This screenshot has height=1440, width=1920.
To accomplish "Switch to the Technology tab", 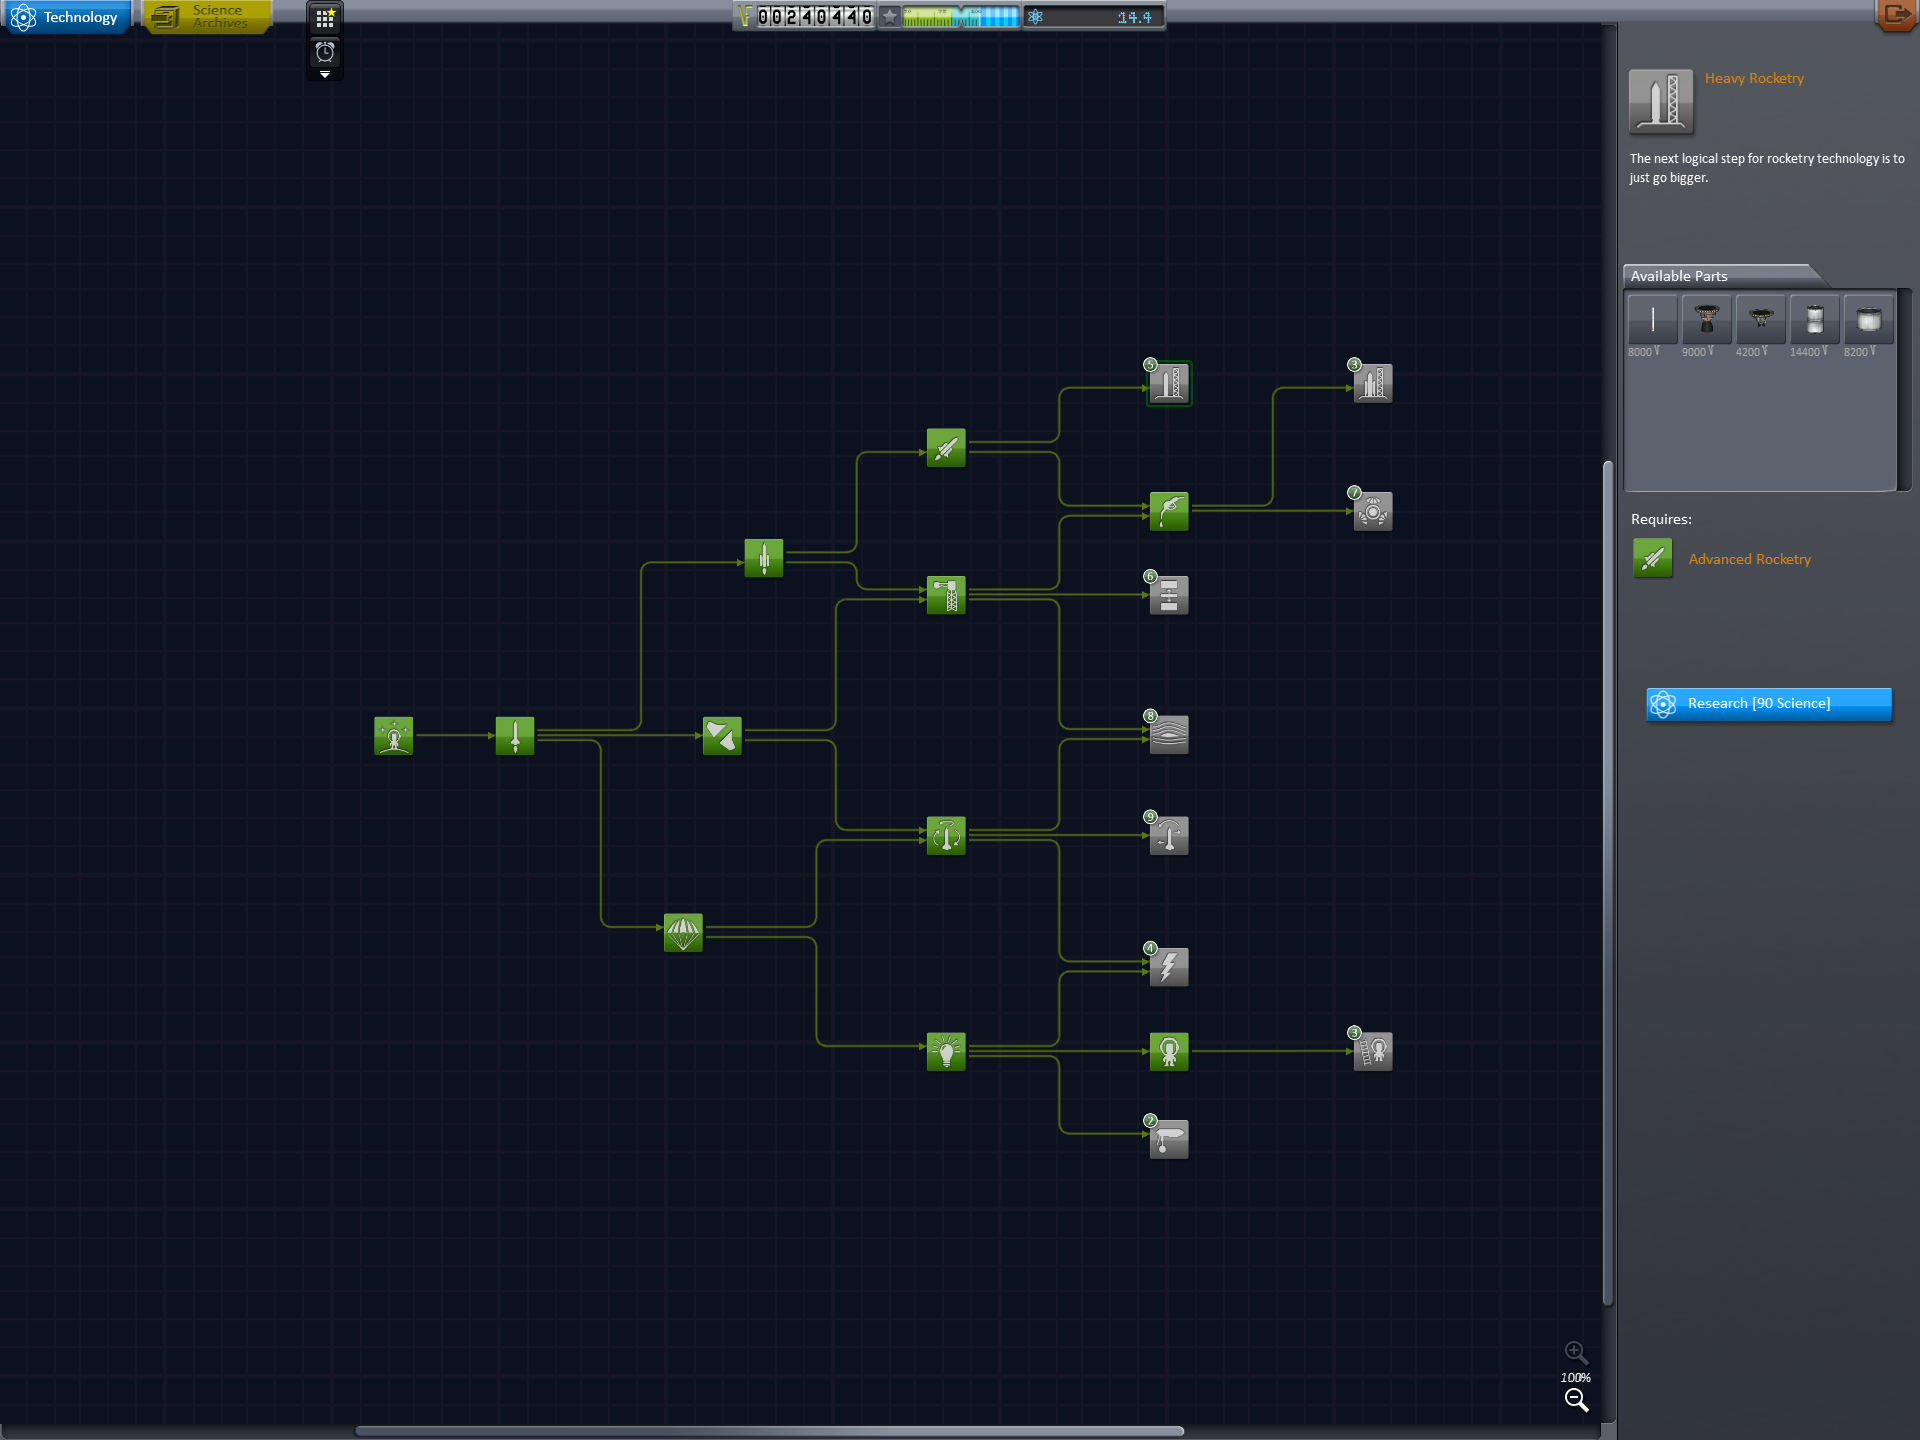I will (67, 17).
